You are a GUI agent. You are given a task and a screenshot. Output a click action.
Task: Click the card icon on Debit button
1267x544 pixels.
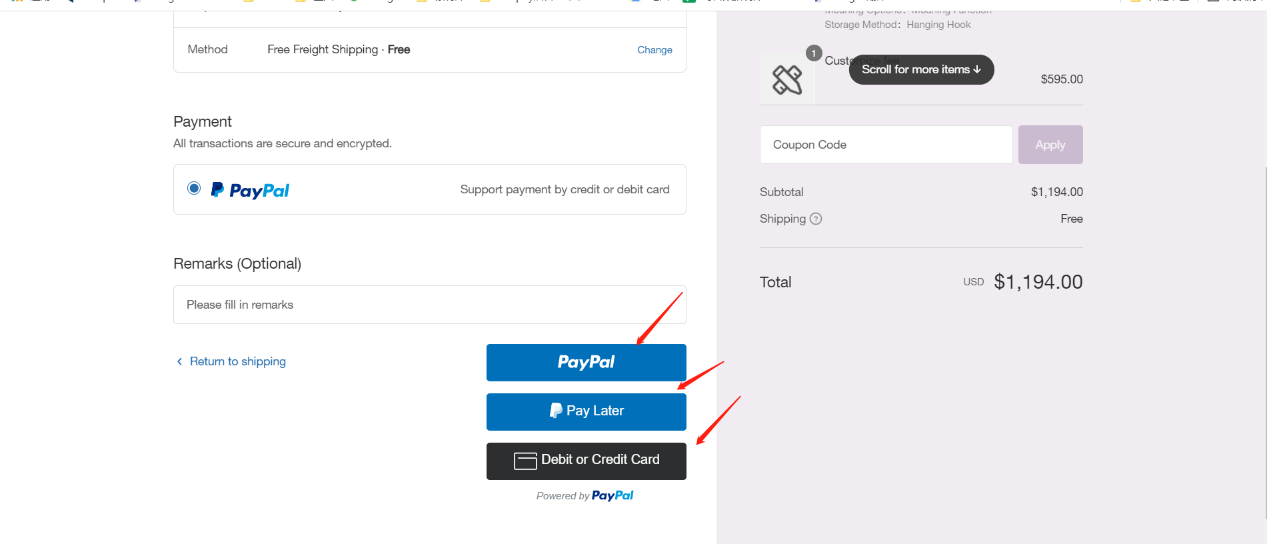click(x=525, y=461)
